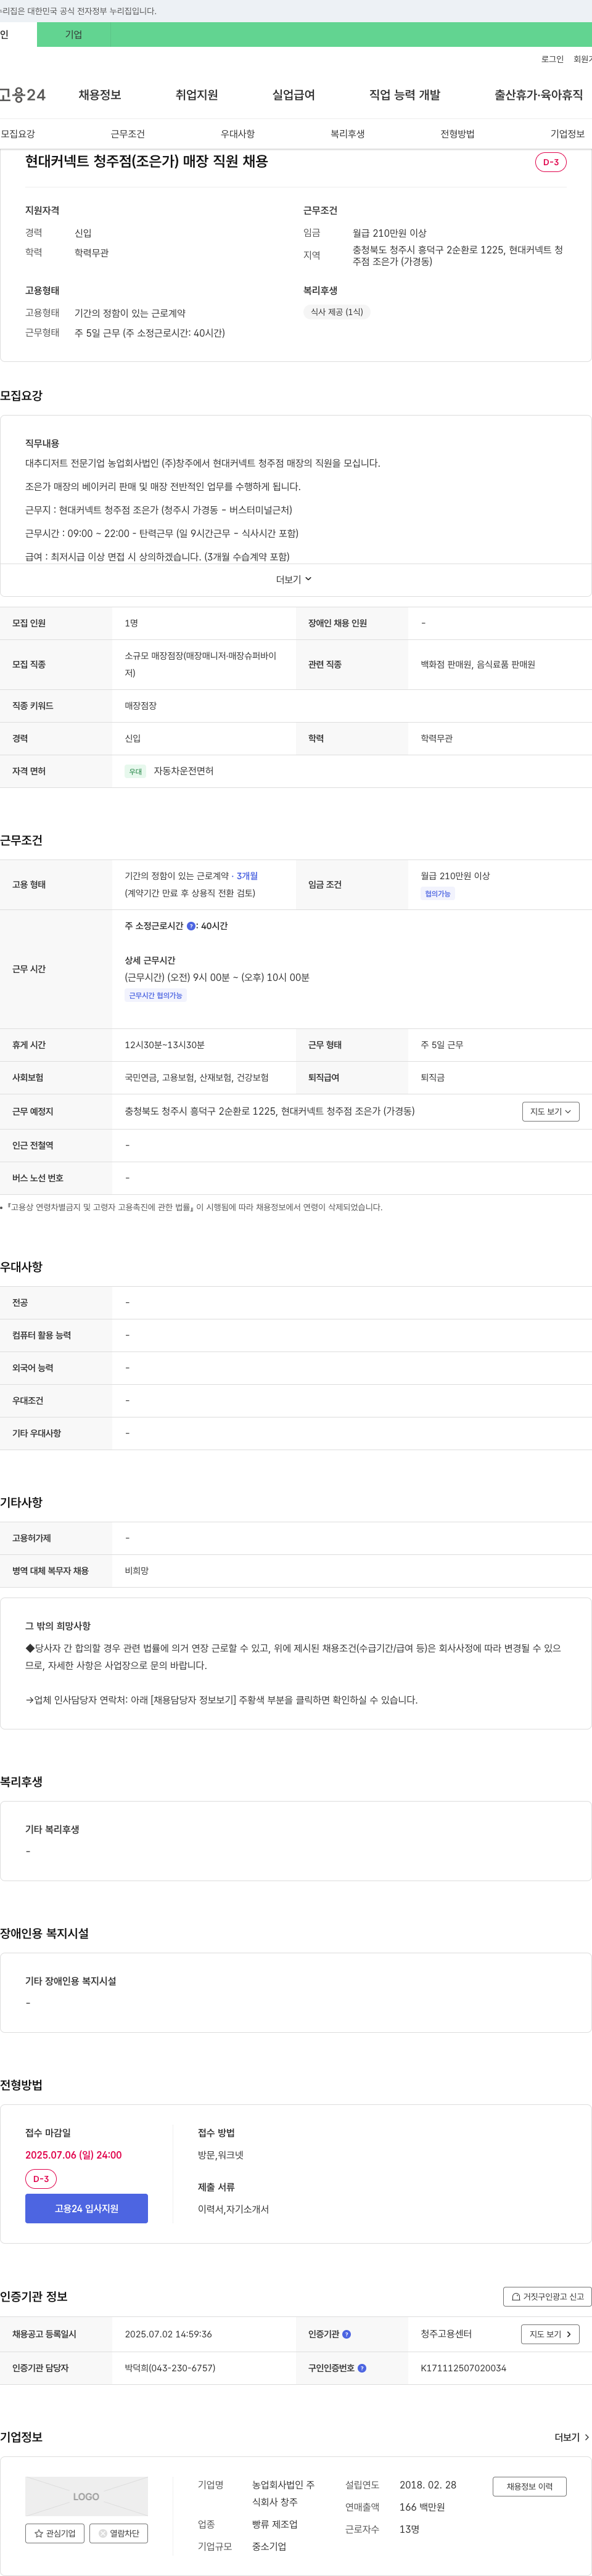Select 백화점 판매원, 음식료품 판매원 text
The height and width of the screenshot is (2576, 592).
click(x=478, y=665)
